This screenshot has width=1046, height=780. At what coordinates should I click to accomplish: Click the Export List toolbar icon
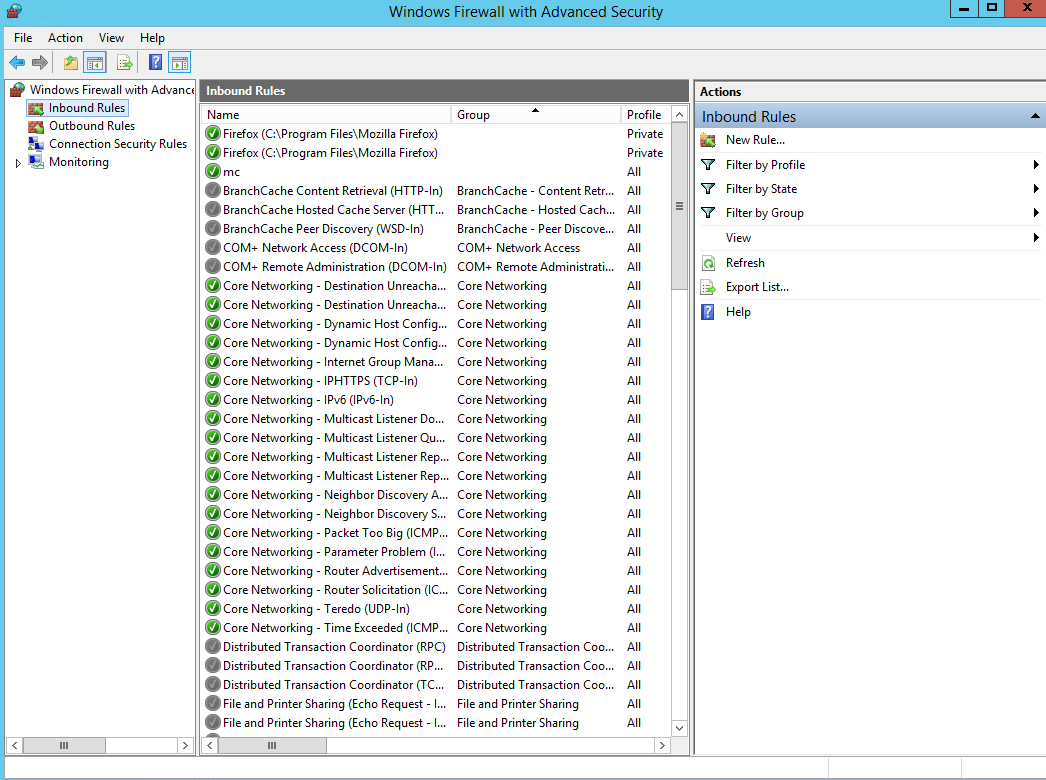click(125, 63)
